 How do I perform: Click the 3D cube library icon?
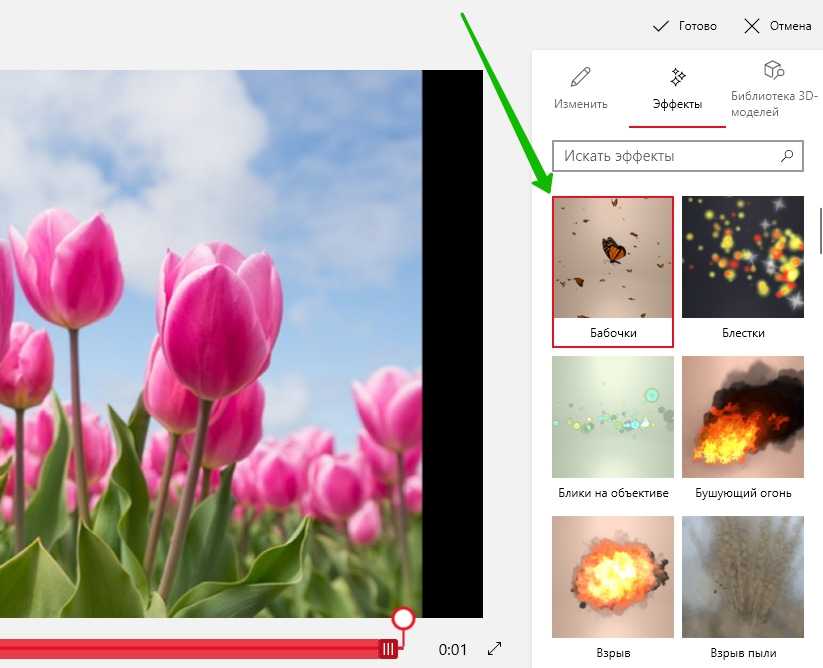pyautogui.click(x=773, y=70)
